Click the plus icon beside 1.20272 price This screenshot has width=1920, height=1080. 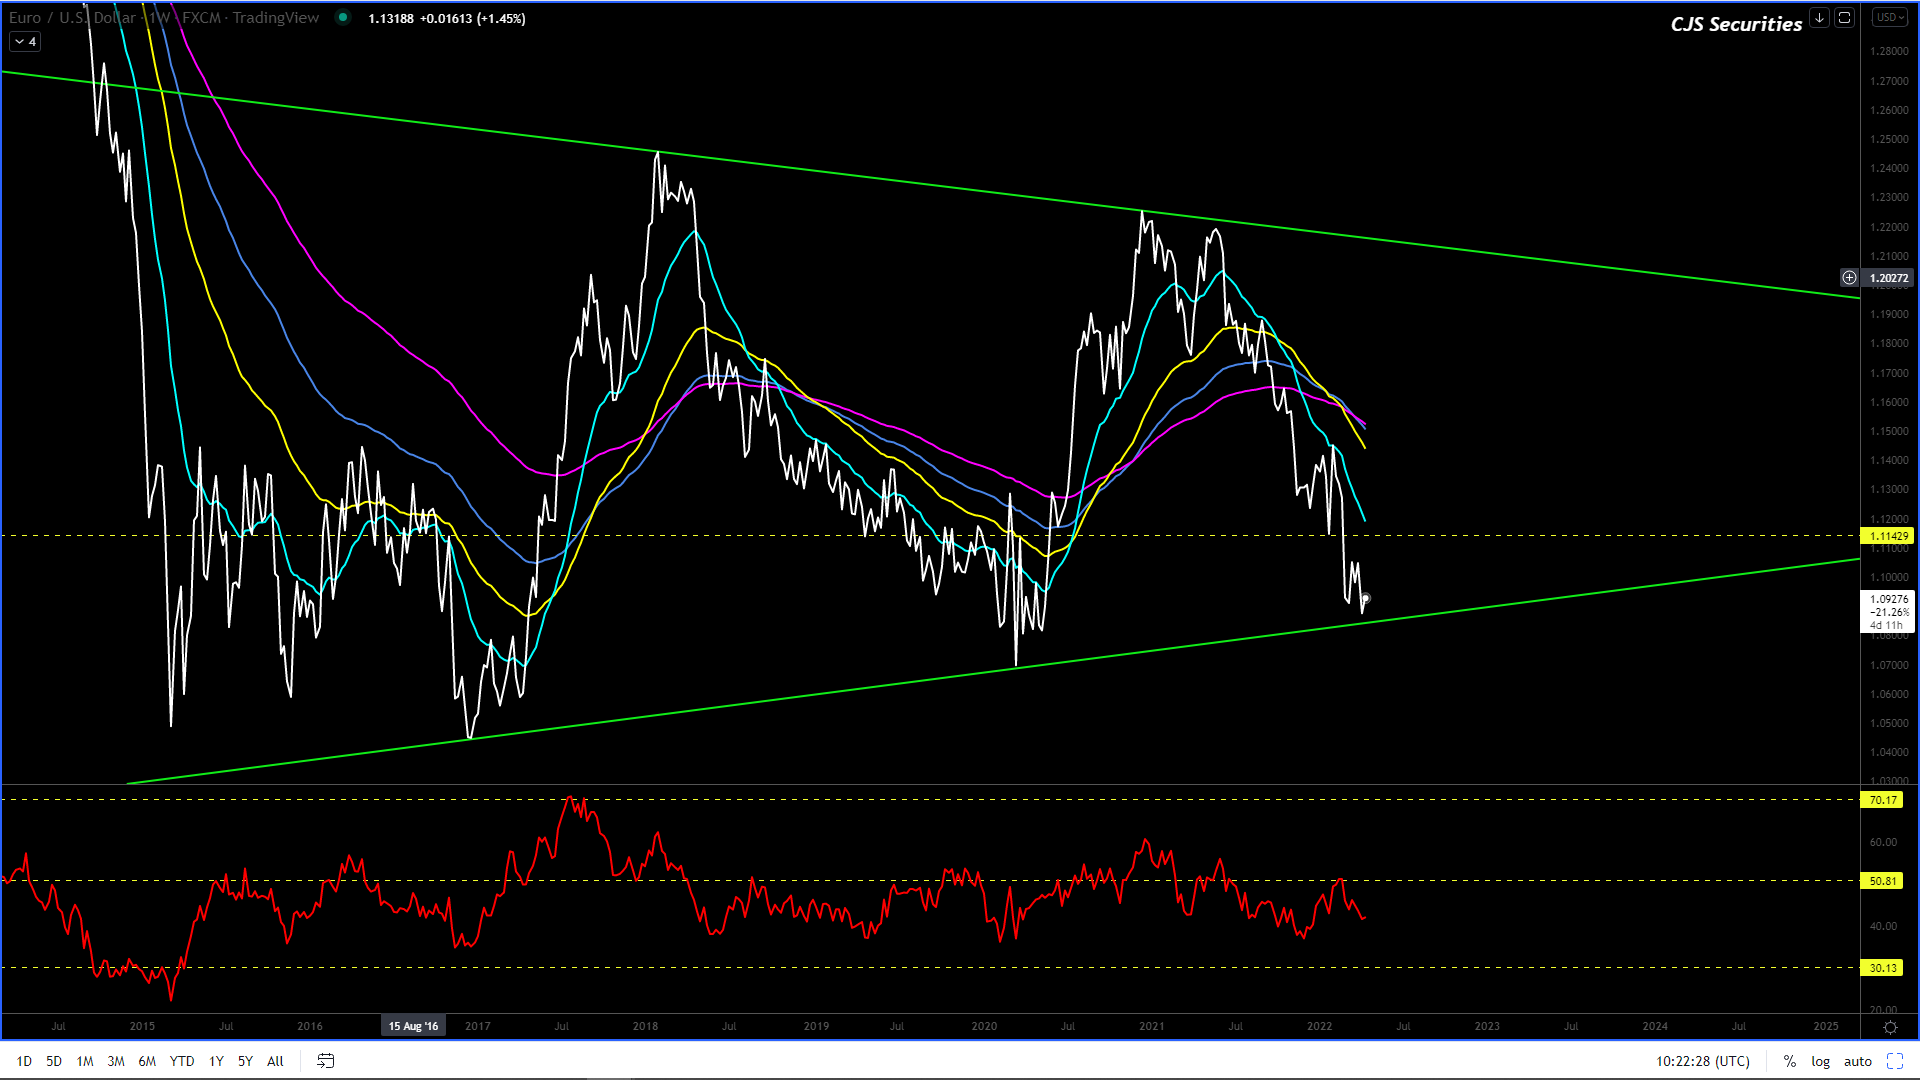point(1849,278)
